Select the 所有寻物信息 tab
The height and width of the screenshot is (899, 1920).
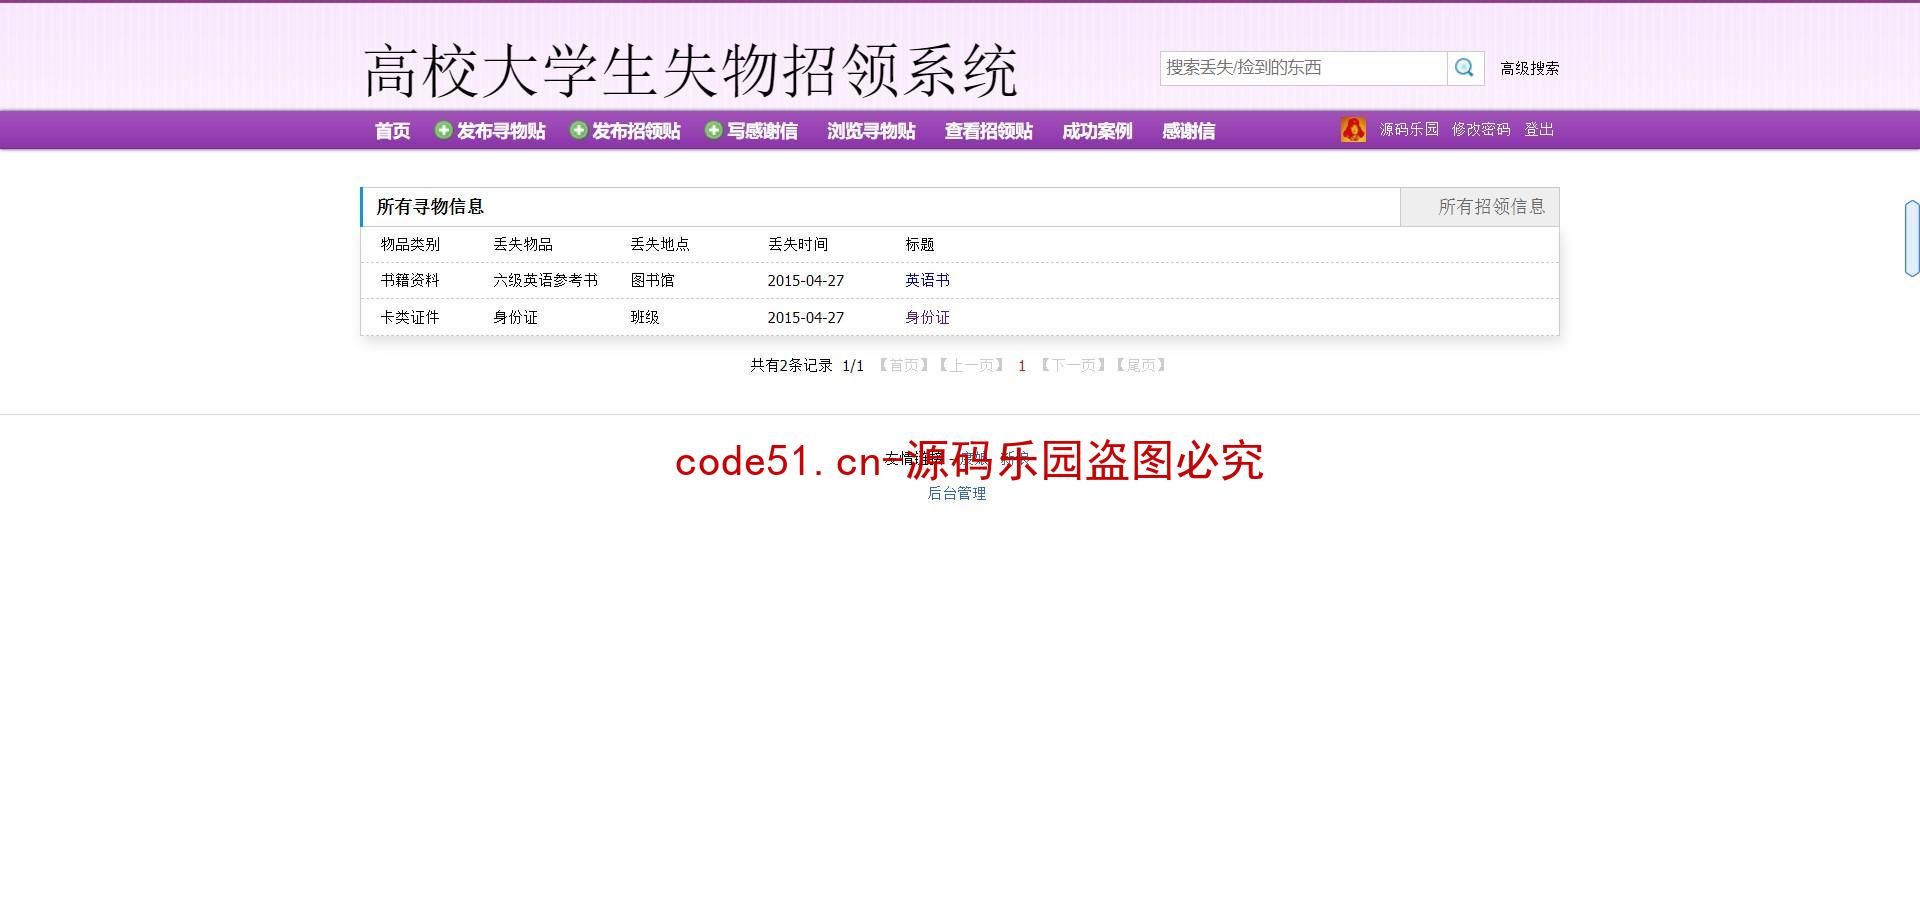pyautogui.click(x=430, y=207)
